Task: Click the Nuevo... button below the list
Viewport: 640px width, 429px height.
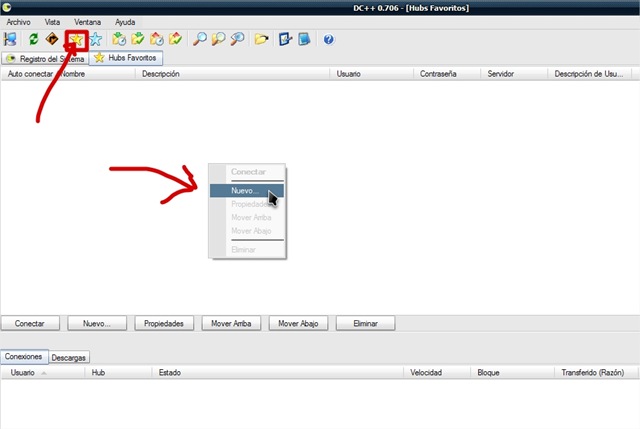Action: tap(97, 323)
